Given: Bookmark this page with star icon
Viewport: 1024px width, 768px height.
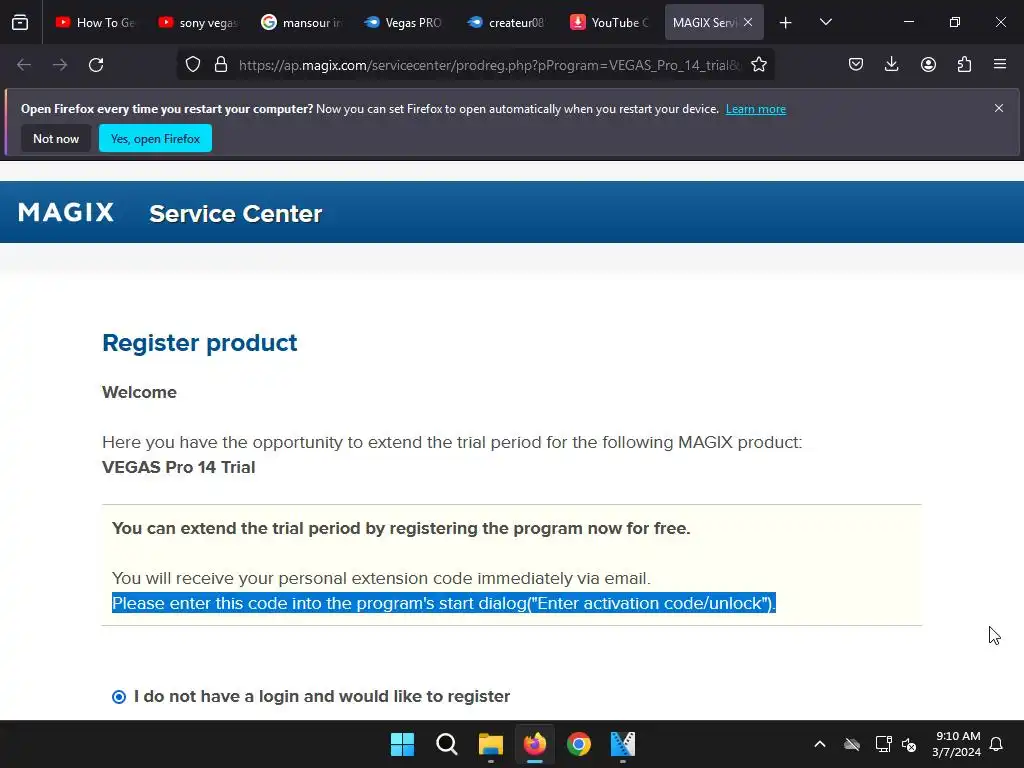Looking at the screenshot, I should click(x=759, y=65).
